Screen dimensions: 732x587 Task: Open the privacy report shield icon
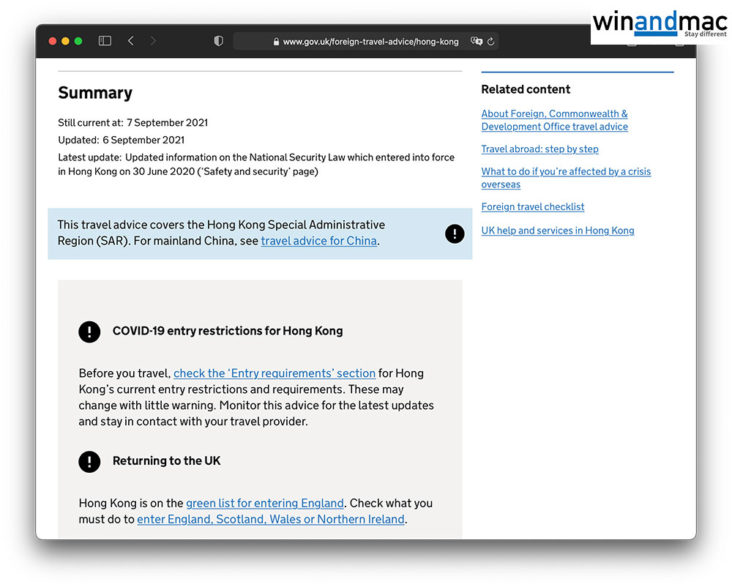219,41
